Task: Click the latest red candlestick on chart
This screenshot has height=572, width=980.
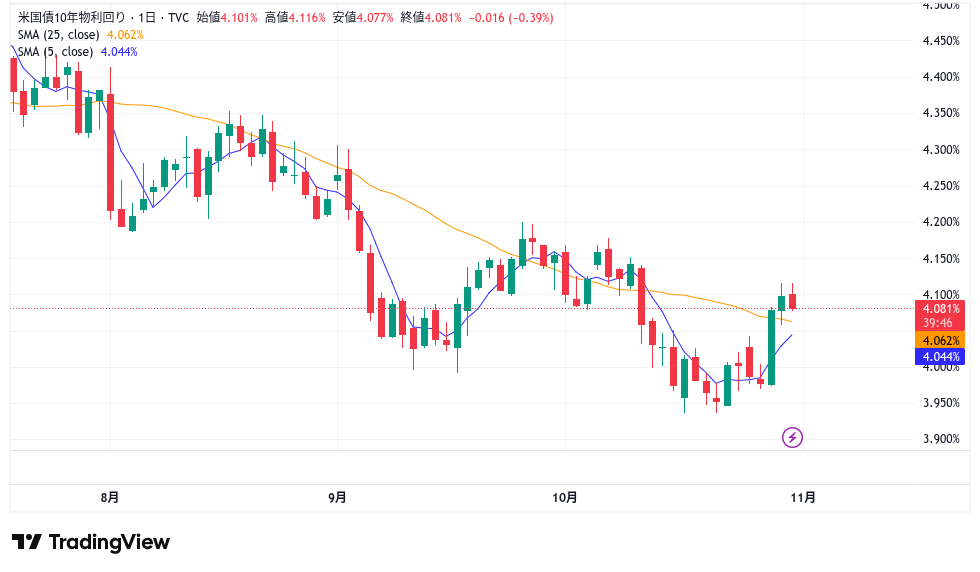Action: [x=793, y=300]
